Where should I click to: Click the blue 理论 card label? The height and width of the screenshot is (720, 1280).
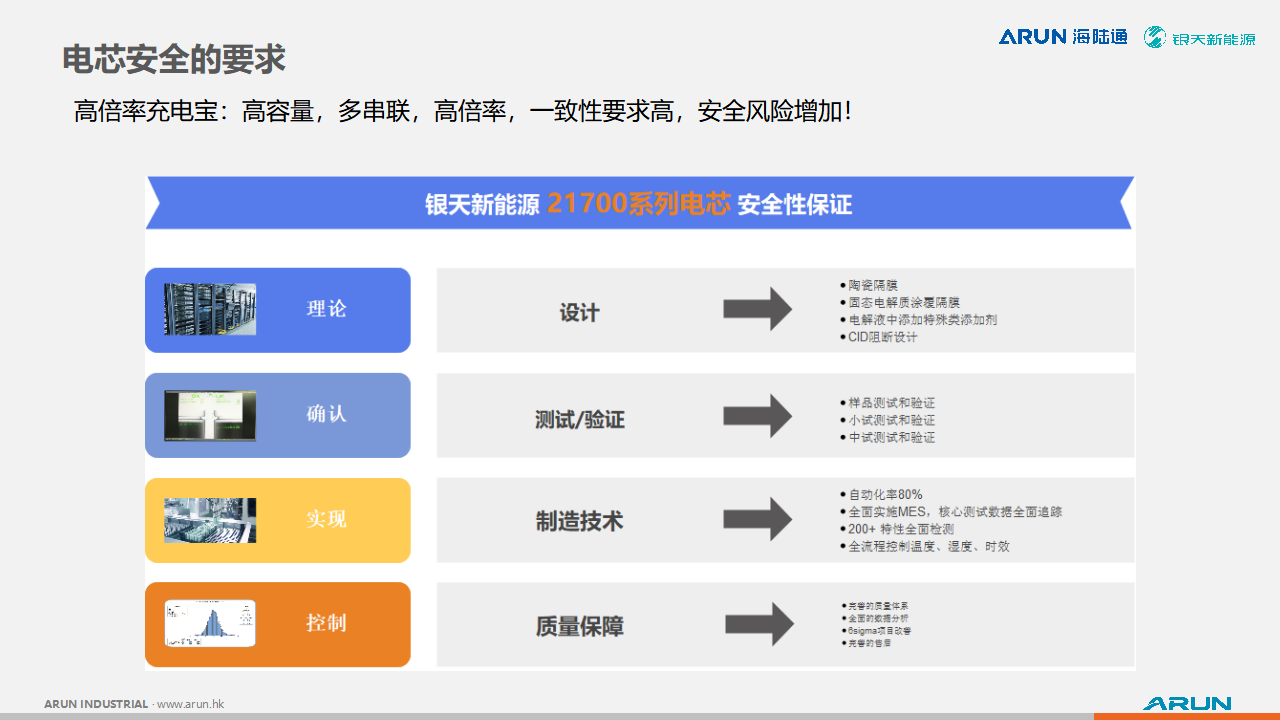[326, 309]
